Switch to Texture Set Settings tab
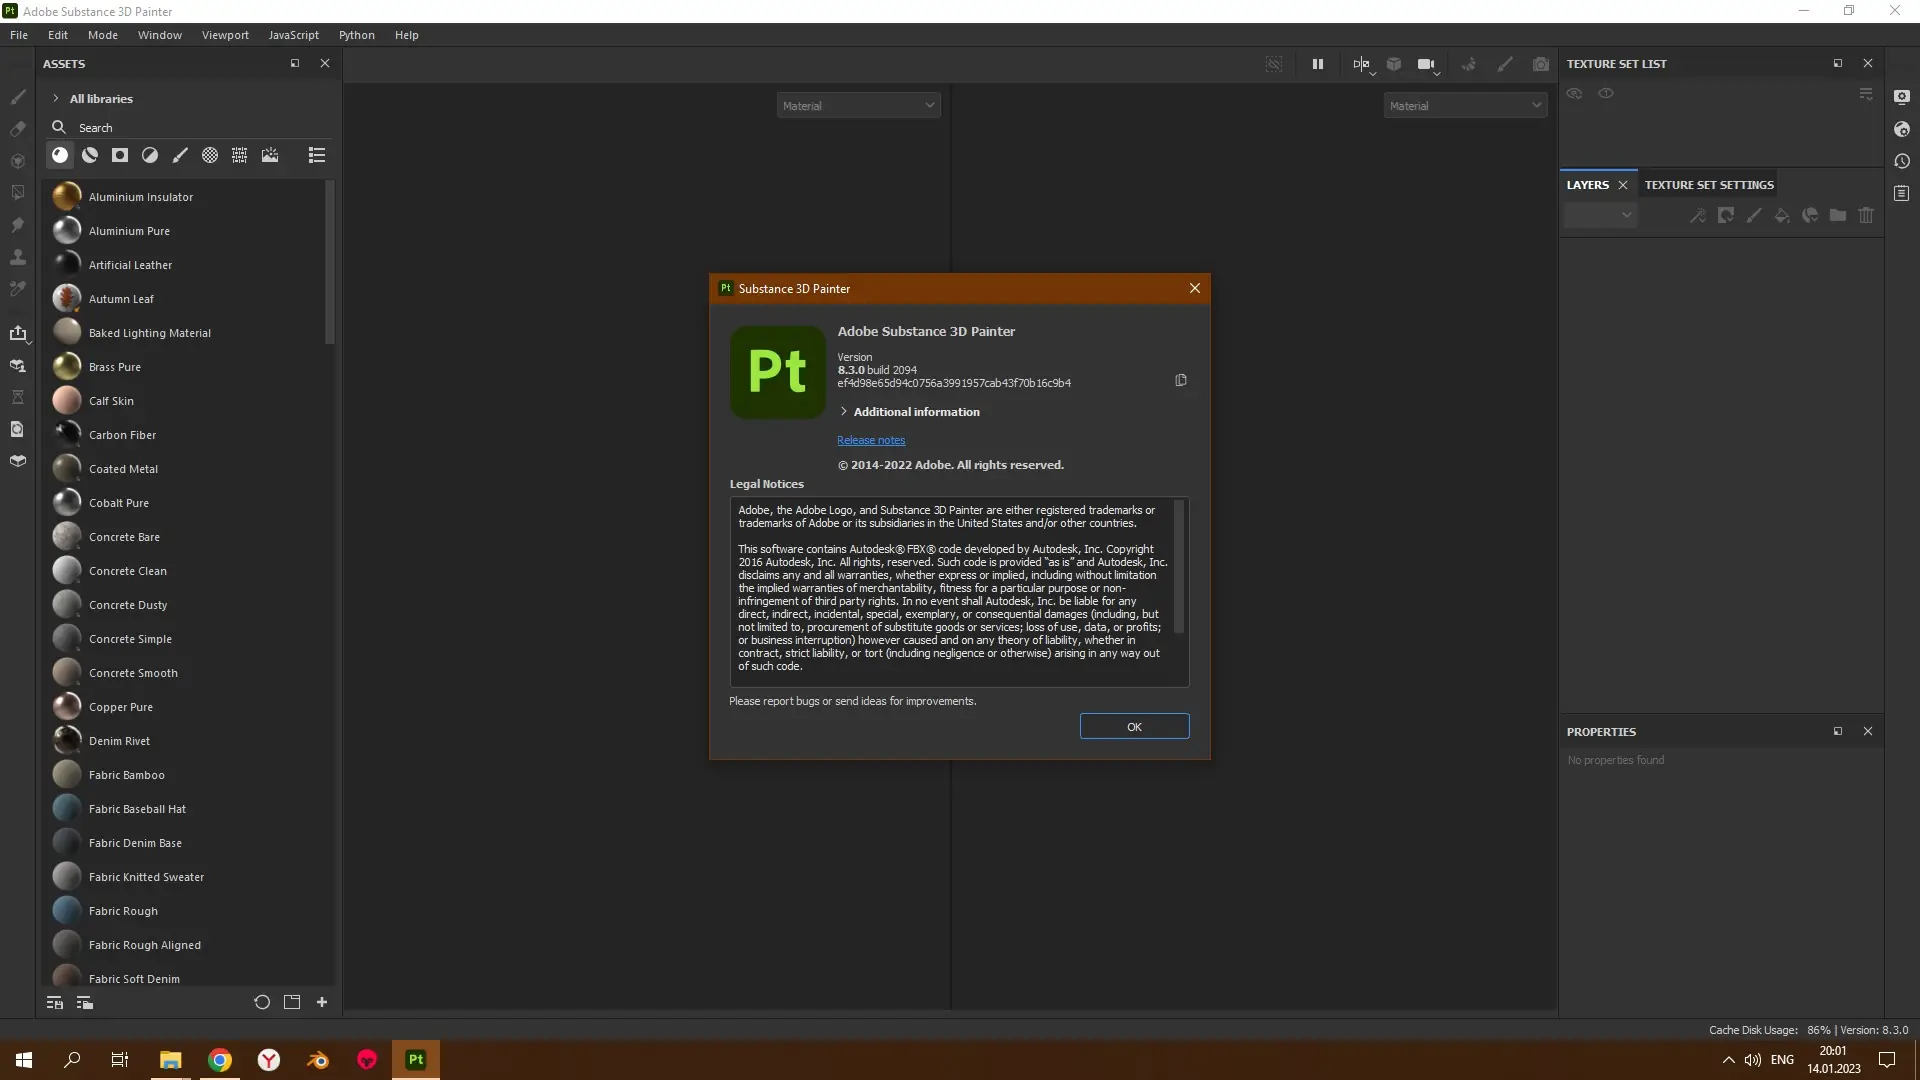 [x=1709, y=185]
